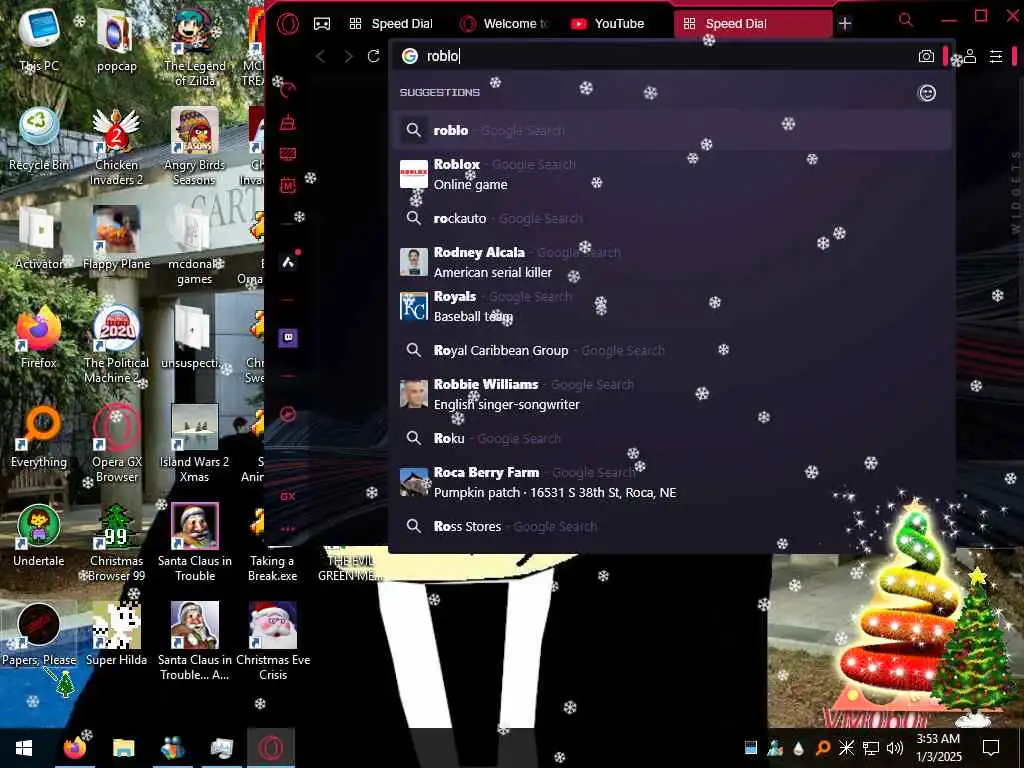Viewport: 1024px width, 768px height.
Task: Select the Flappy Plane desktop icon
Action: coord(116,239)
